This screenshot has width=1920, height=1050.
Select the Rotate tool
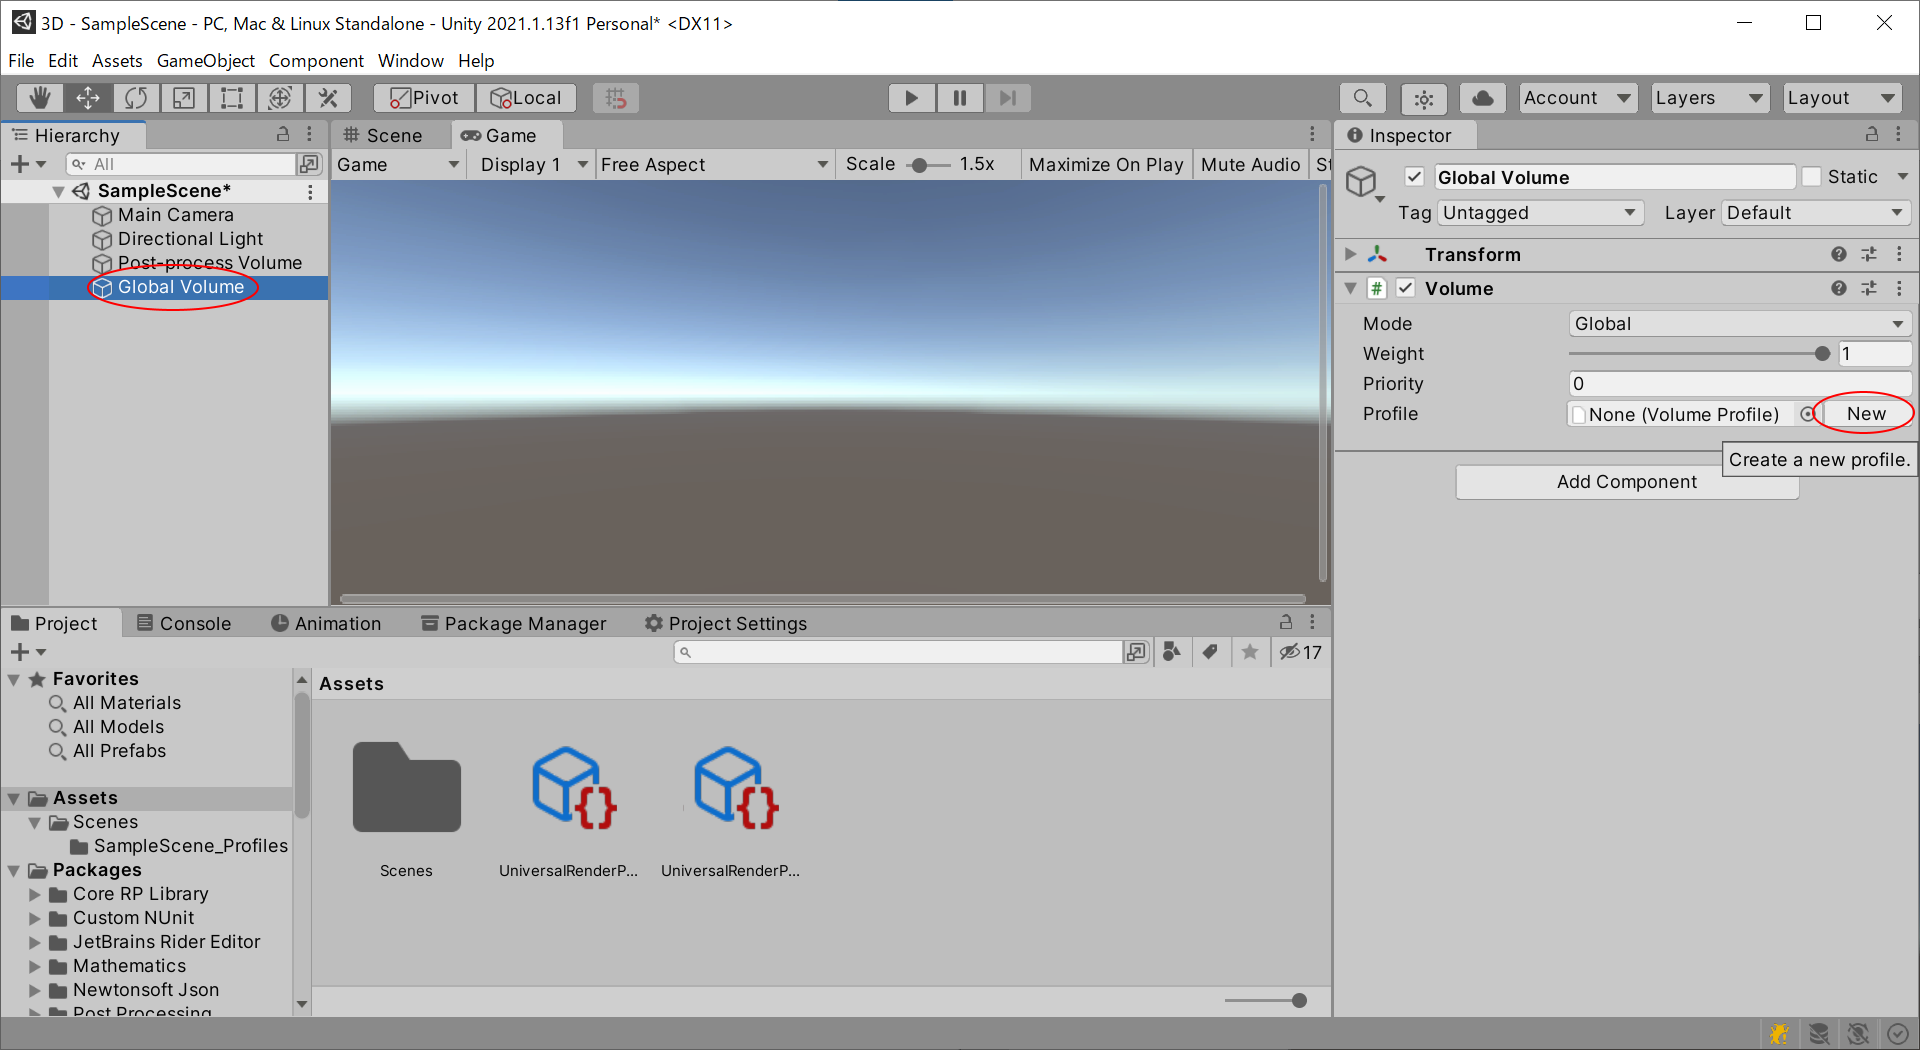coord(136,98)
